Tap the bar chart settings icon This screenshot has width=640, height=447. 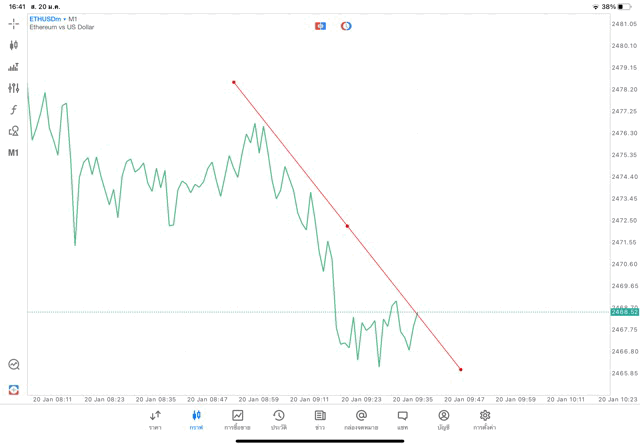[14, 67]
